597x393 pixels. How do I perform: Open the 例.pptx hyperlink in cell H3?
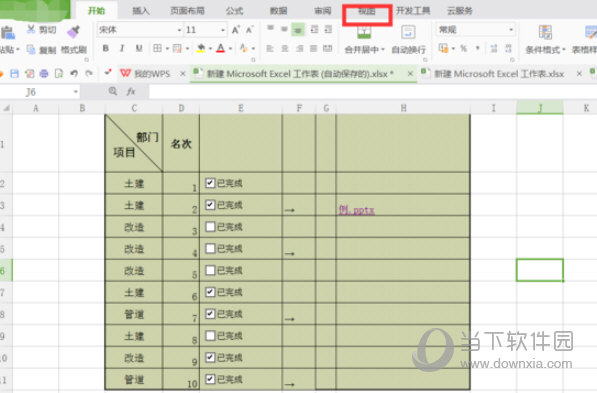tap(357, 210)
